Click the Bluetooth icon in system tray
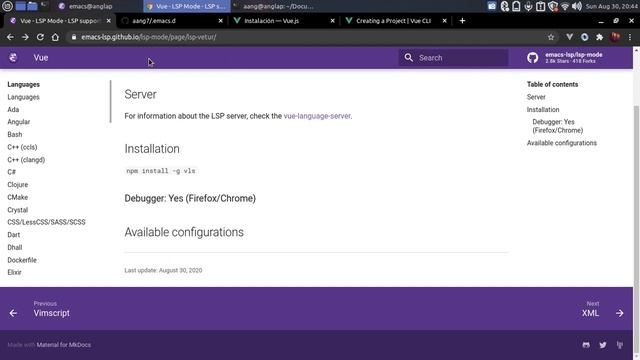Viewport: 640px width, 360px height. pos(505,6)
